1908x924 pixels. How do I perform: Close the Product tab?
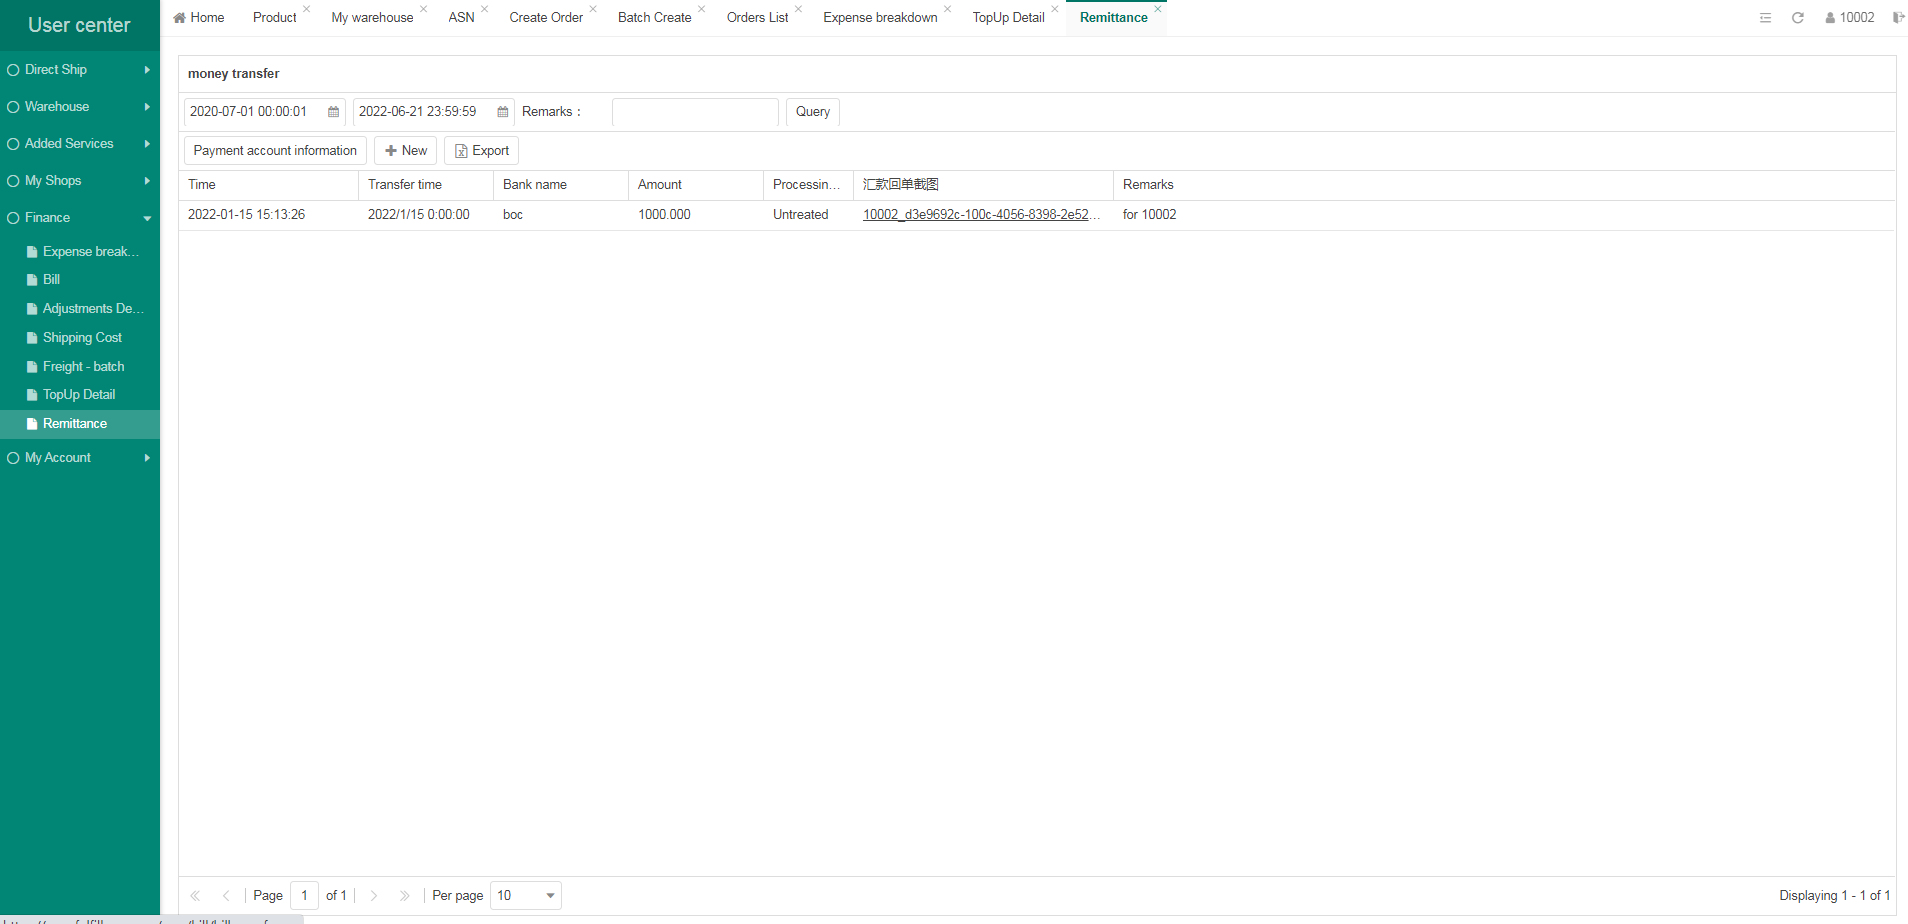coord(306,9)
